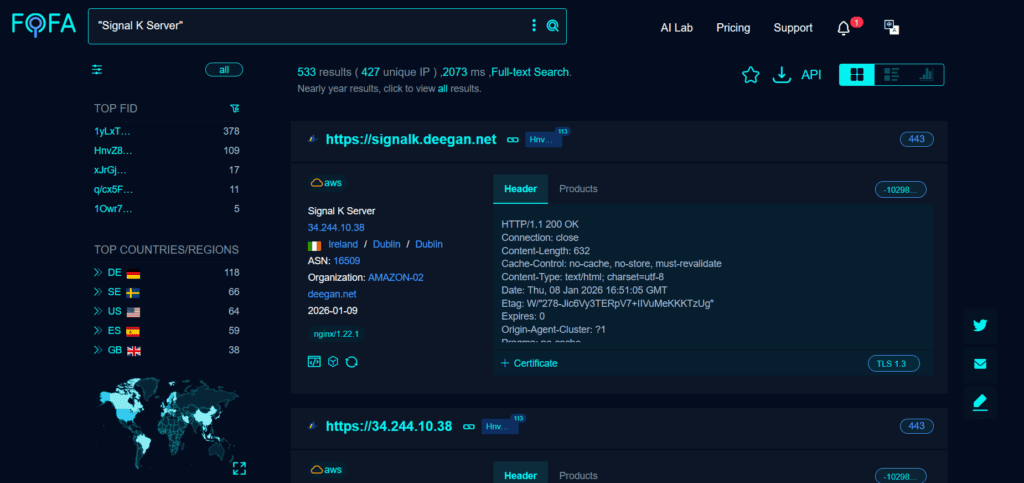Open the filter sliders icon
This screenshot has width=1024, height=483.
(x=97, y=70)
